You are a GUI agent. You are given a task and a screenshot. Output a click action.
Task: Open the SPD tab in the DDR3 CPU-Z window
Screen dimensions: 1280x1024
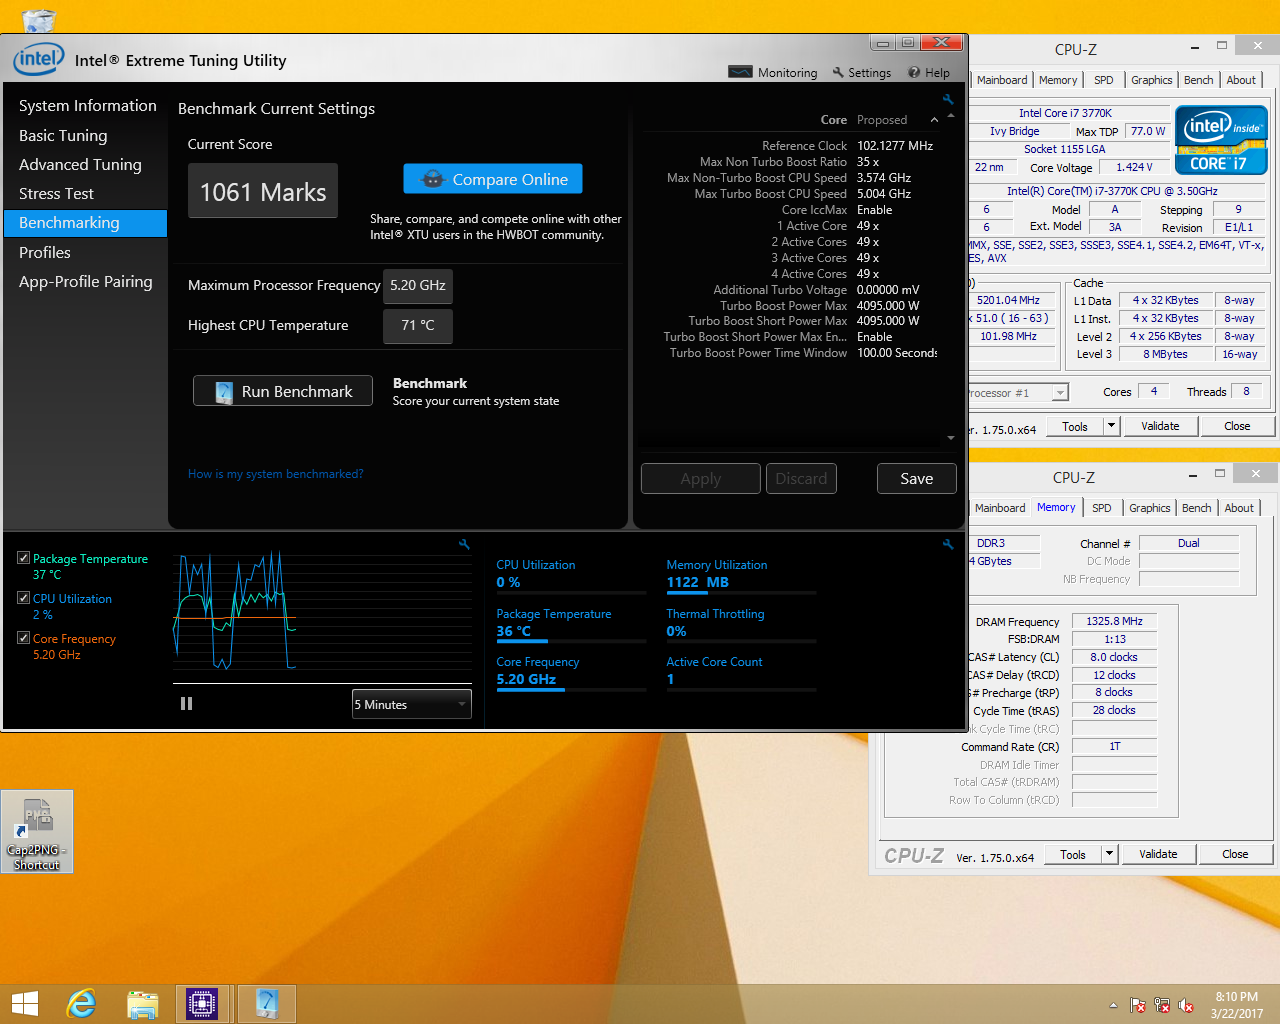coord(1102,508)
